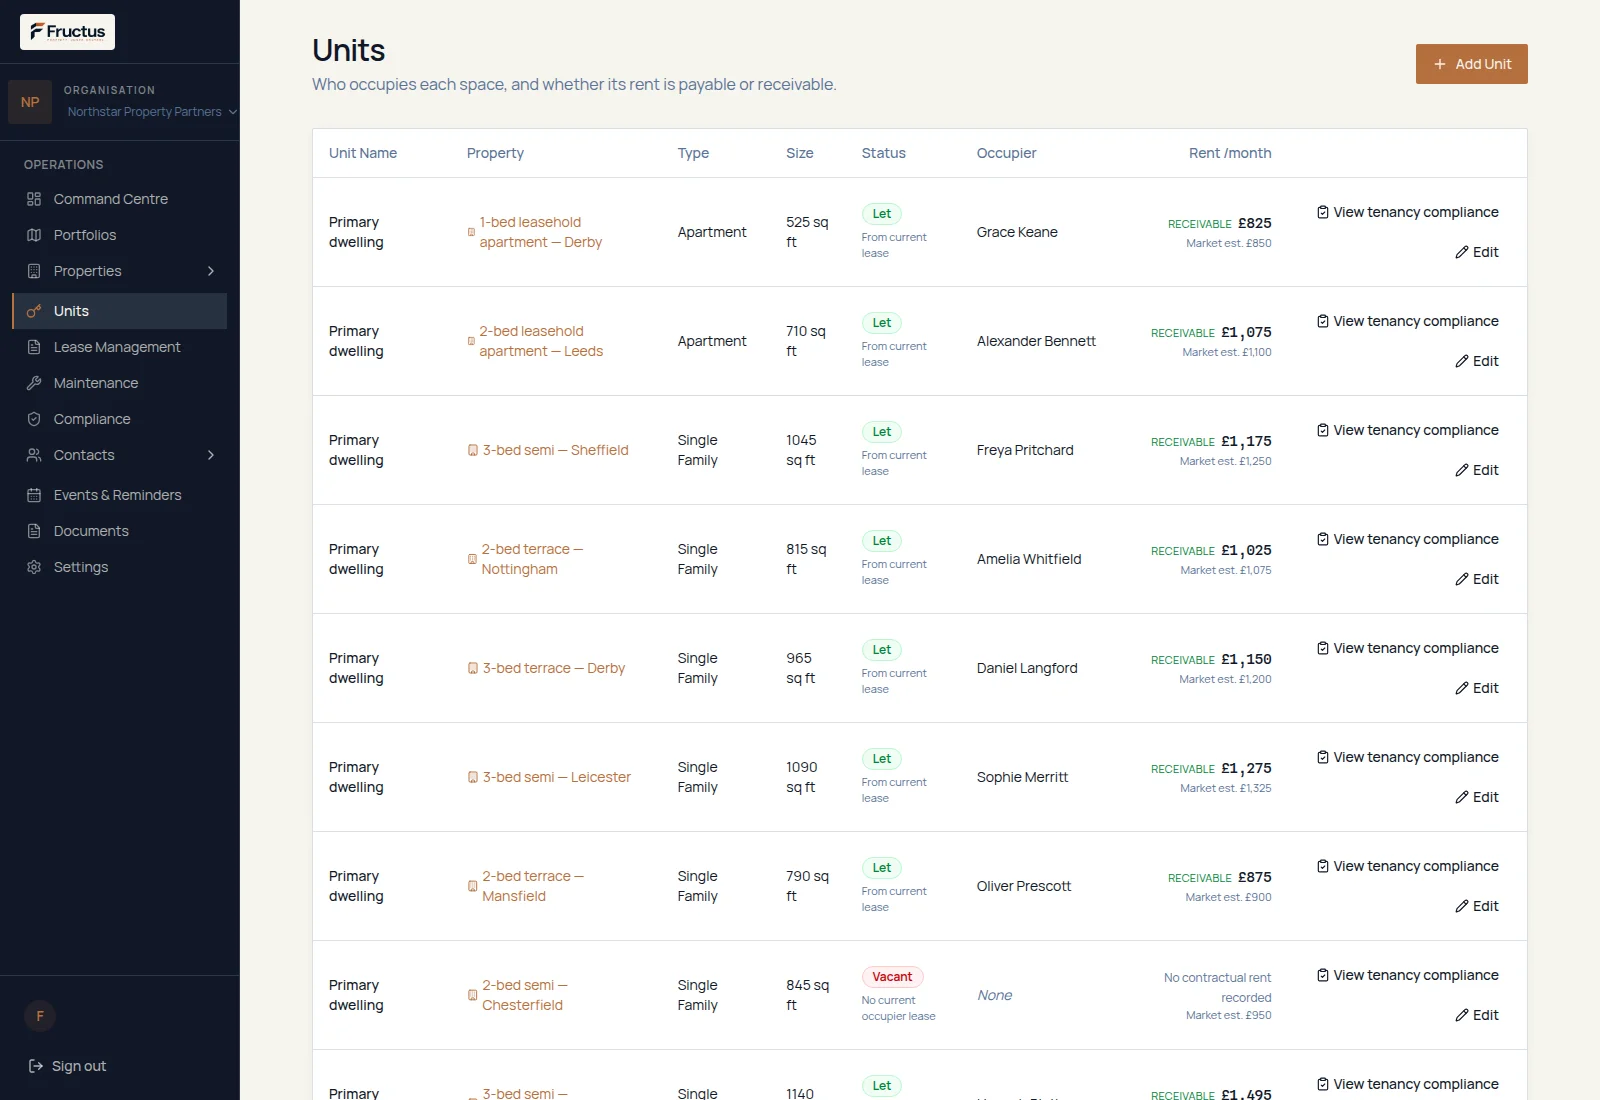Screen dimensions: 1600x1100
Task: Edit the vacant Chesterfield unit
Action: coord(1477,1015)
